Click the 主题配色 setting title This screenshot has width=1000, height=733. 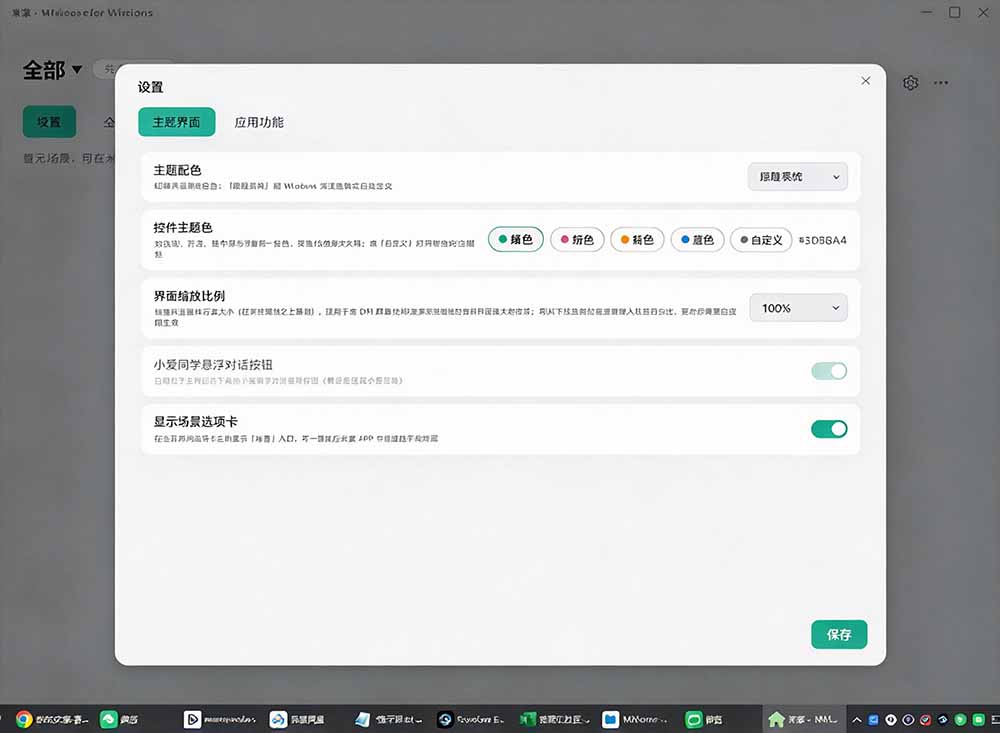tap(177, 170)
